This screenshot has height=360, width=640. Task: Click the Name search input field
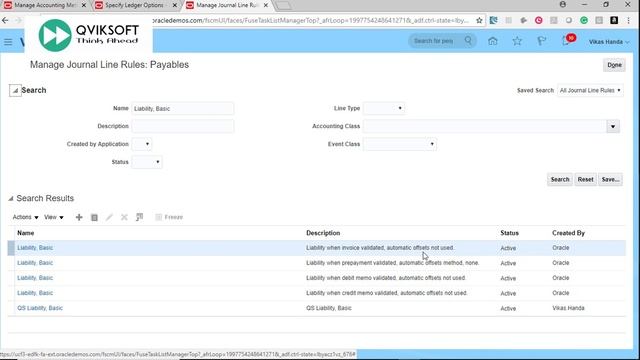point(183,109)
